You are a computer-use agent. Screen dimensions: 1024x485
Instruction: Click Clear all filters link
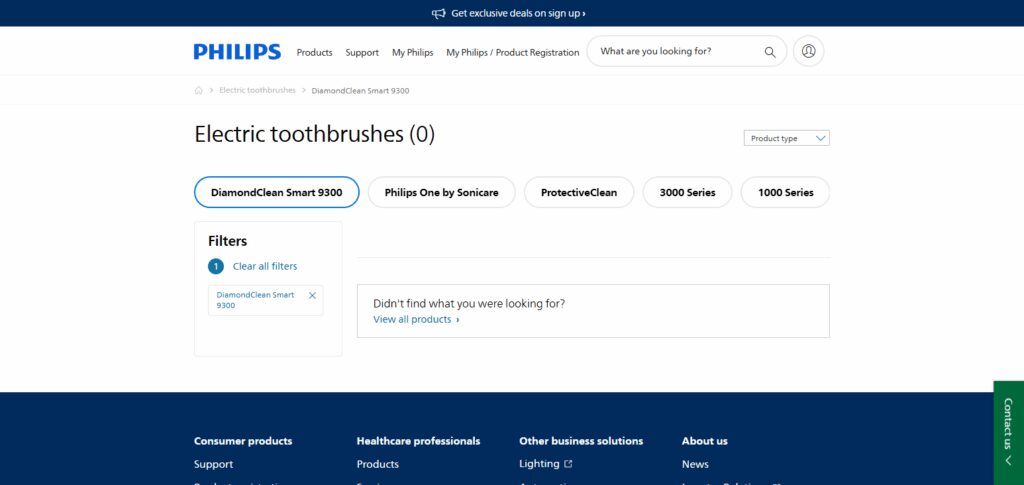265,266
